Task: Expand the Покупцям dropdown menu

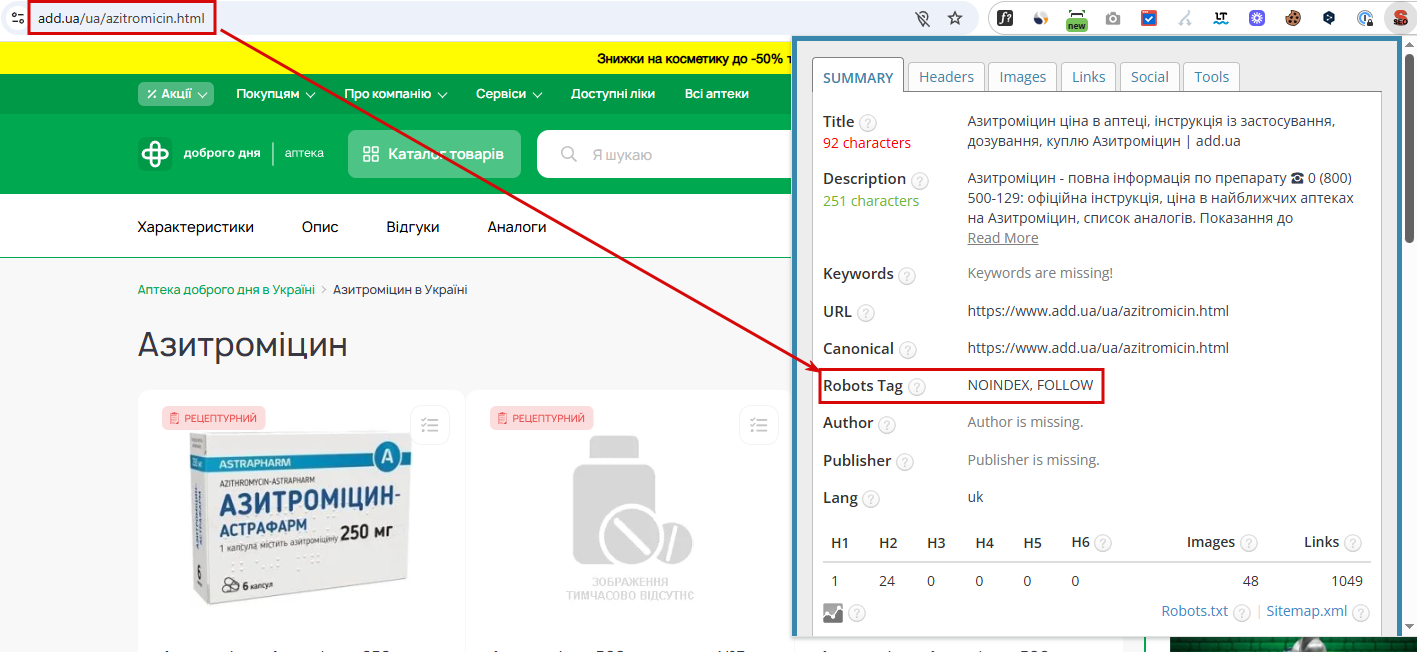Action: click(276, 94)
